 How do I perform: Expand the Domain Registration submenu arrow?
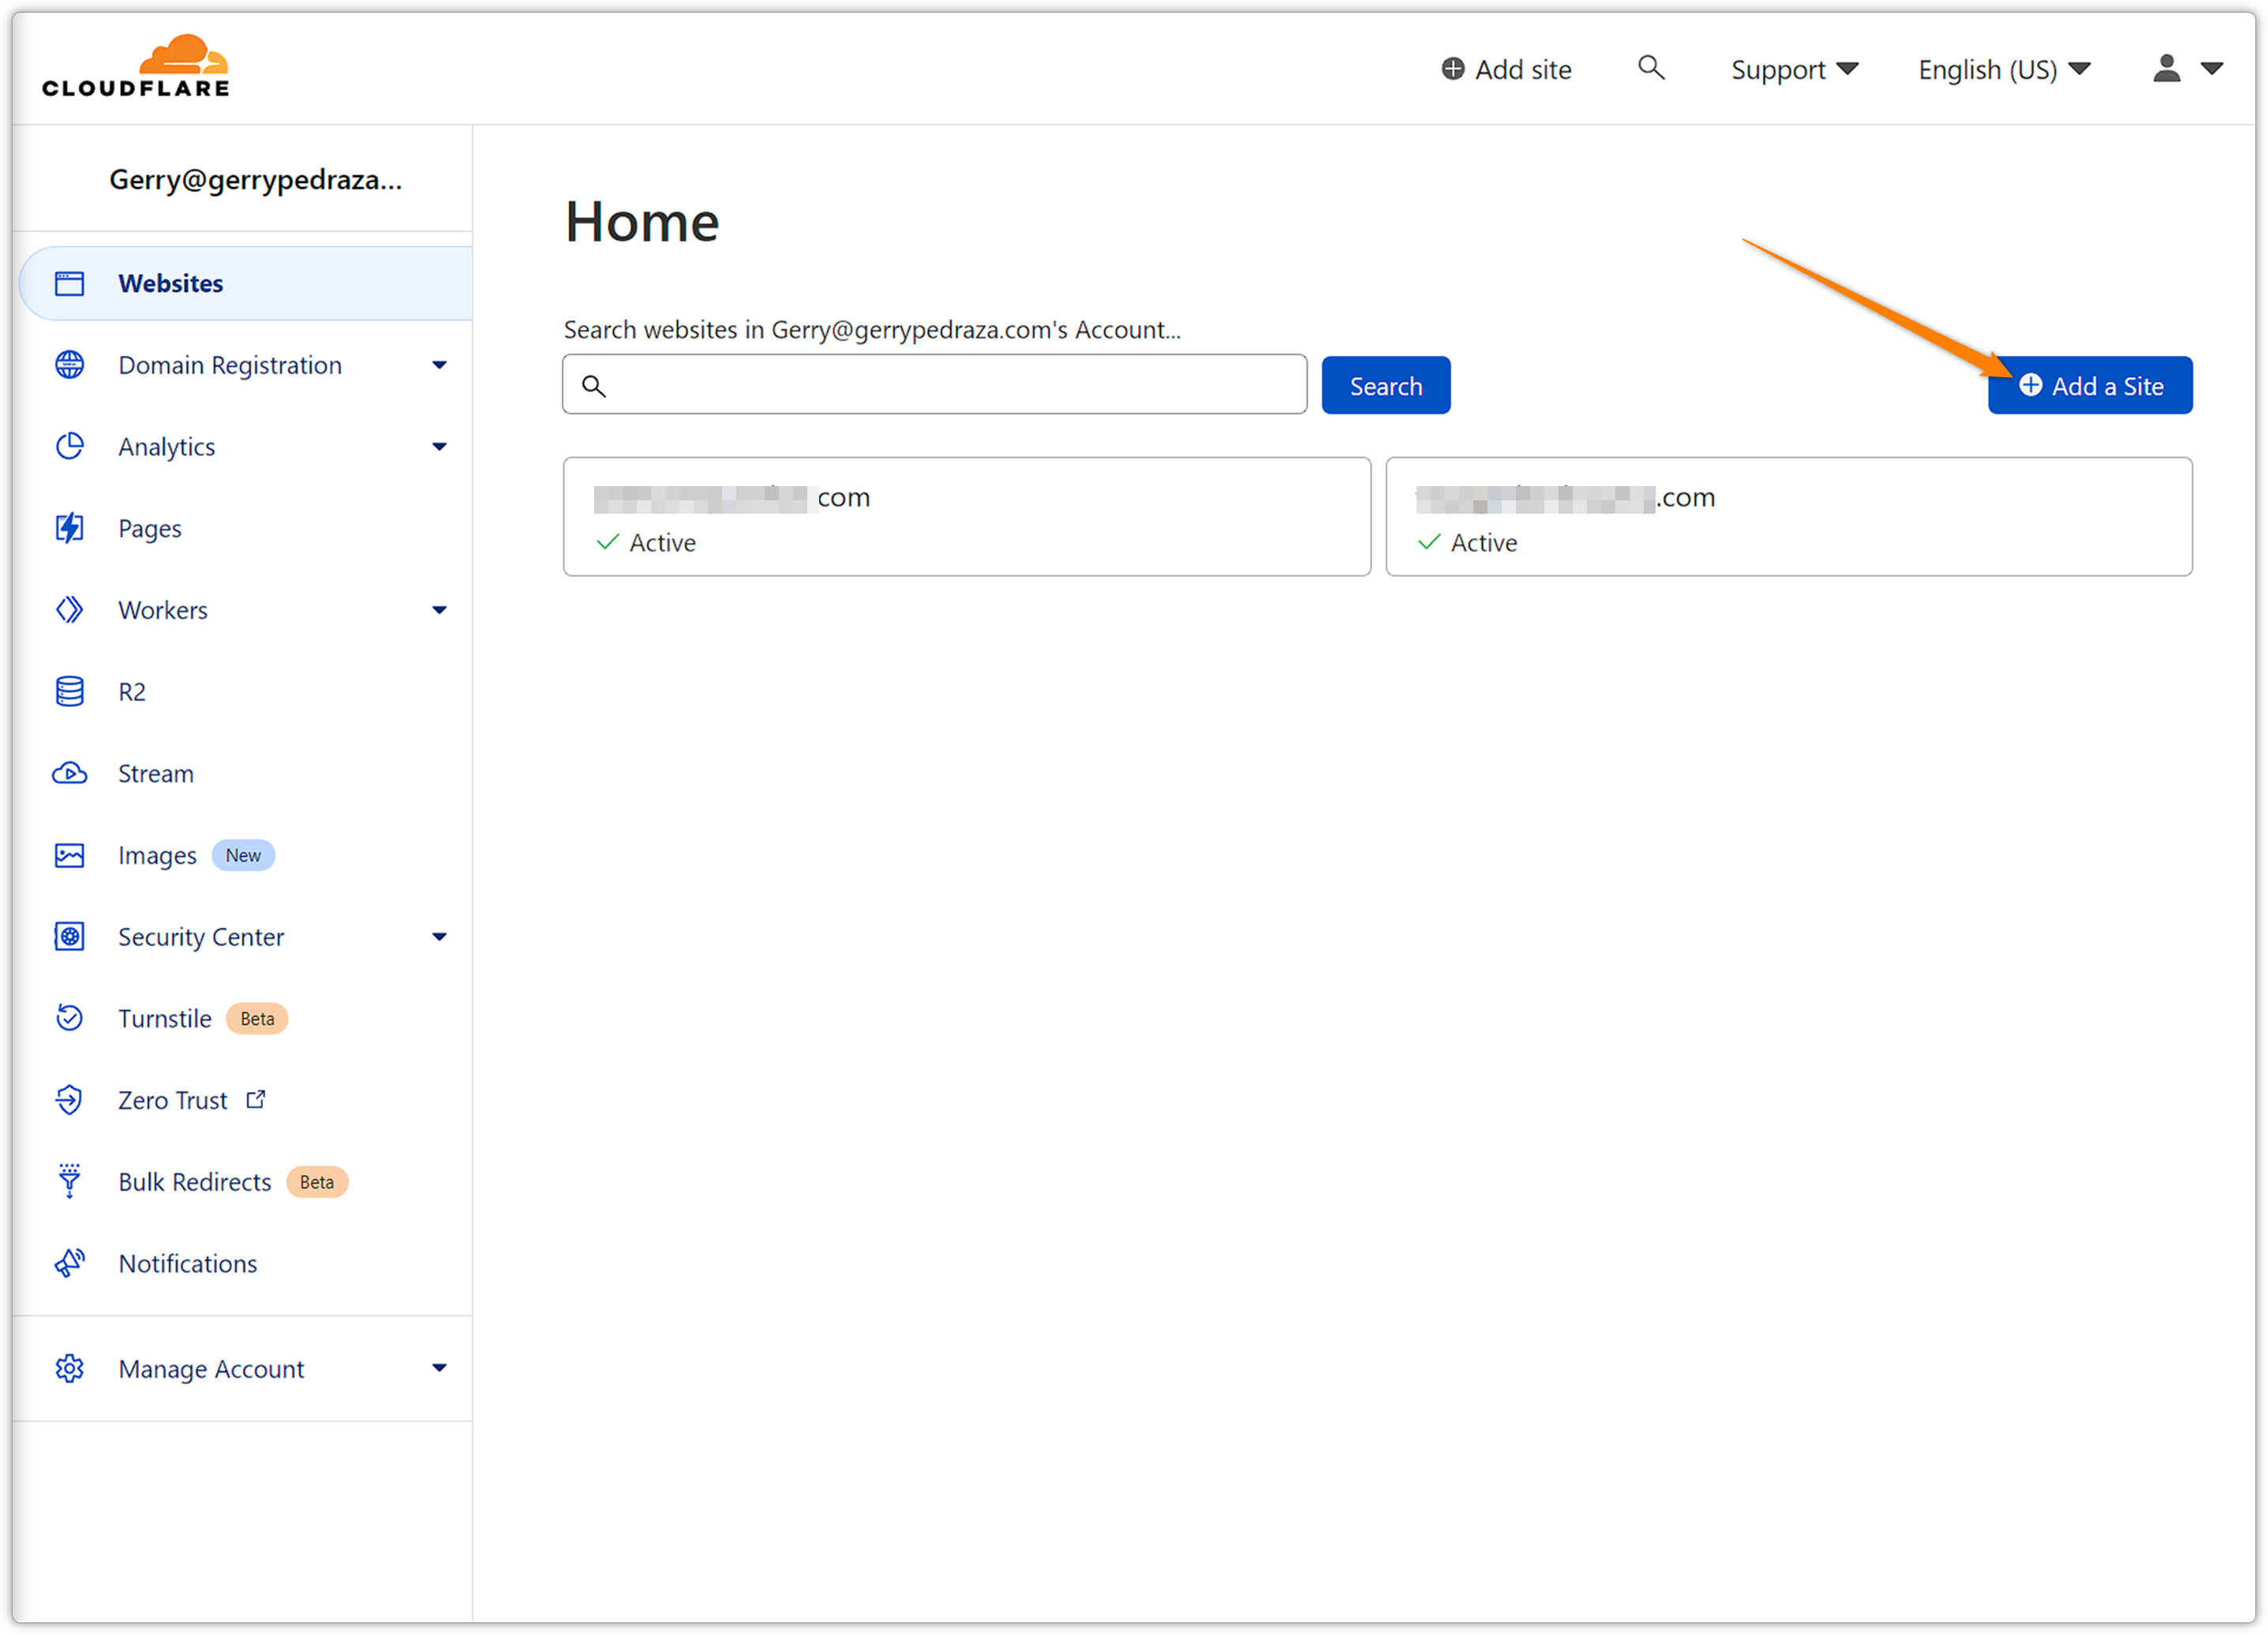coord(439,365)
